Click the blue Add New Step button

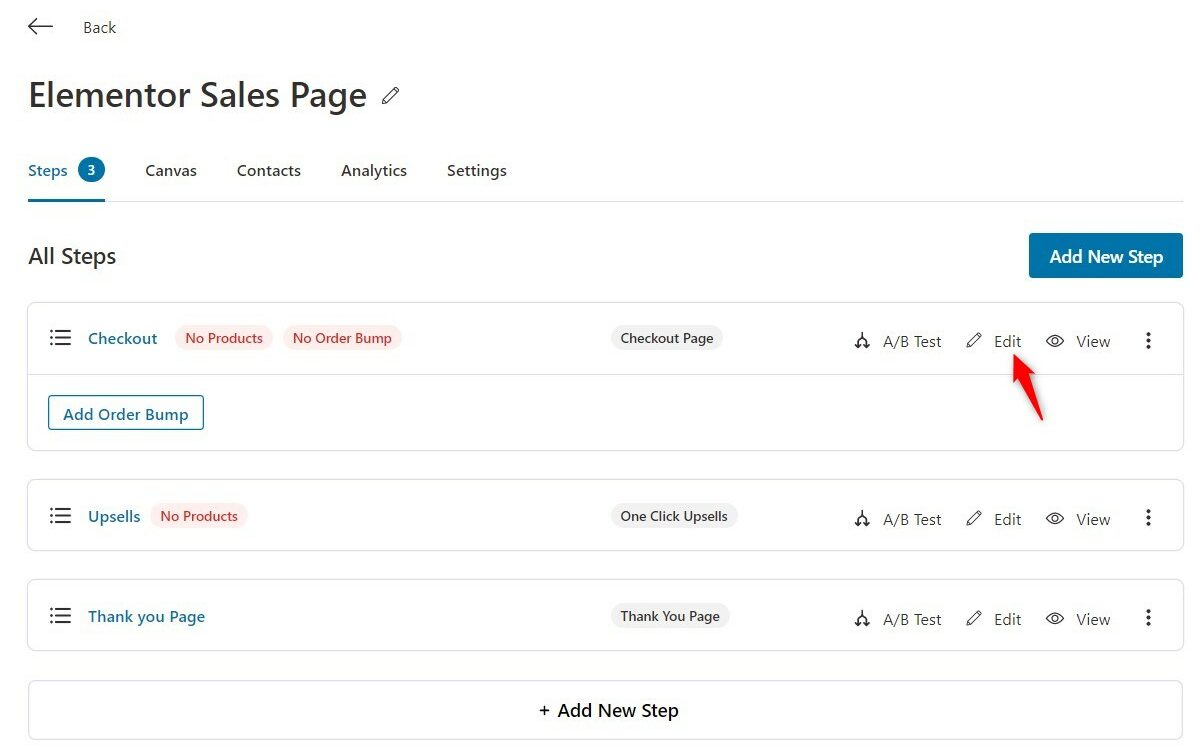click(x=1106, y=256)
